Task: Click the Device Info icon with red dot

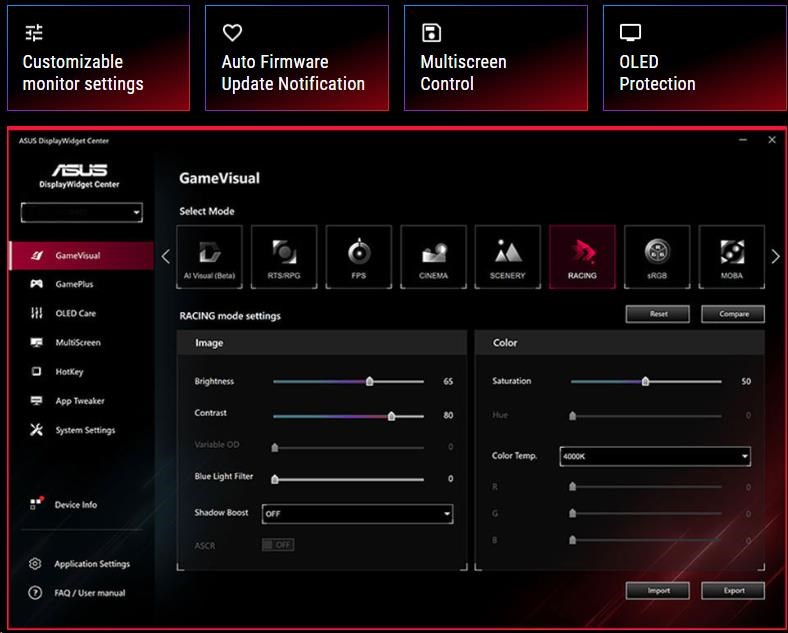Action: [x=37, y=502]
